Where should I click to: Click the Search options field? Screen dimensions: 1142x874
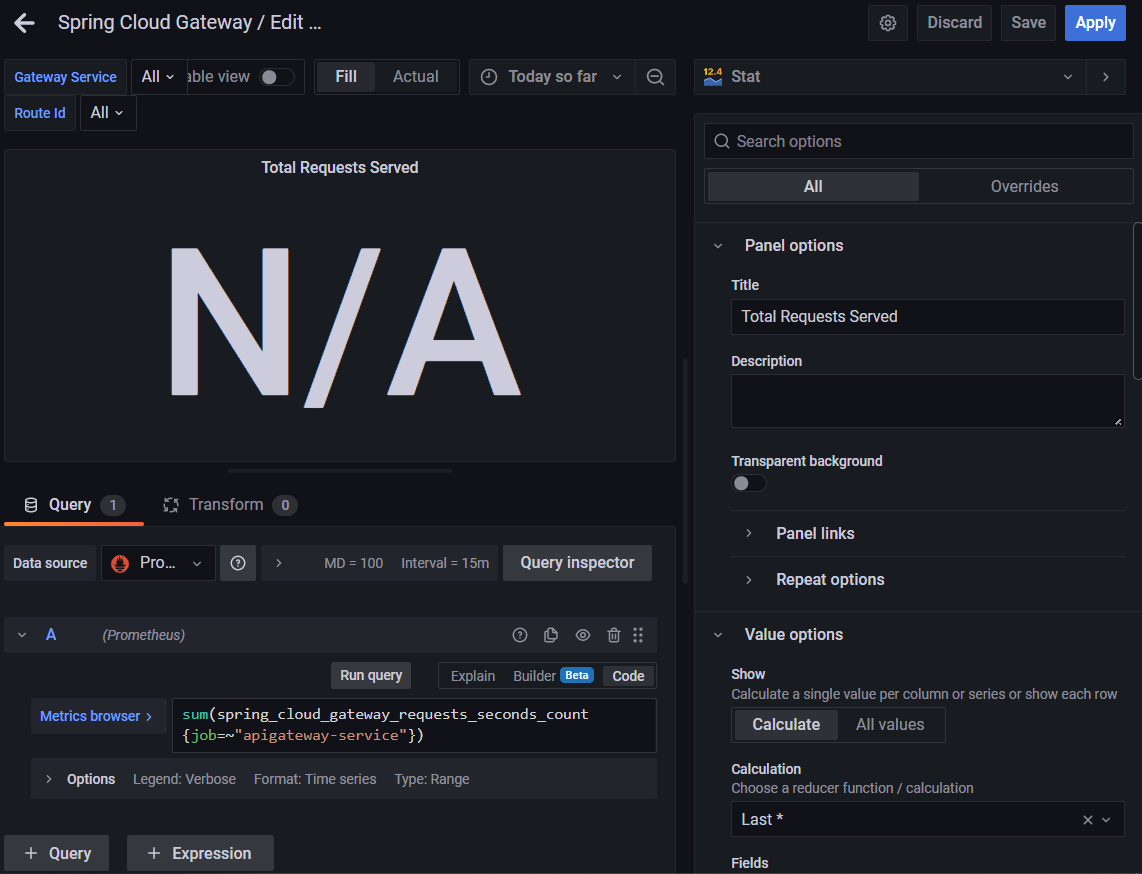918,141
